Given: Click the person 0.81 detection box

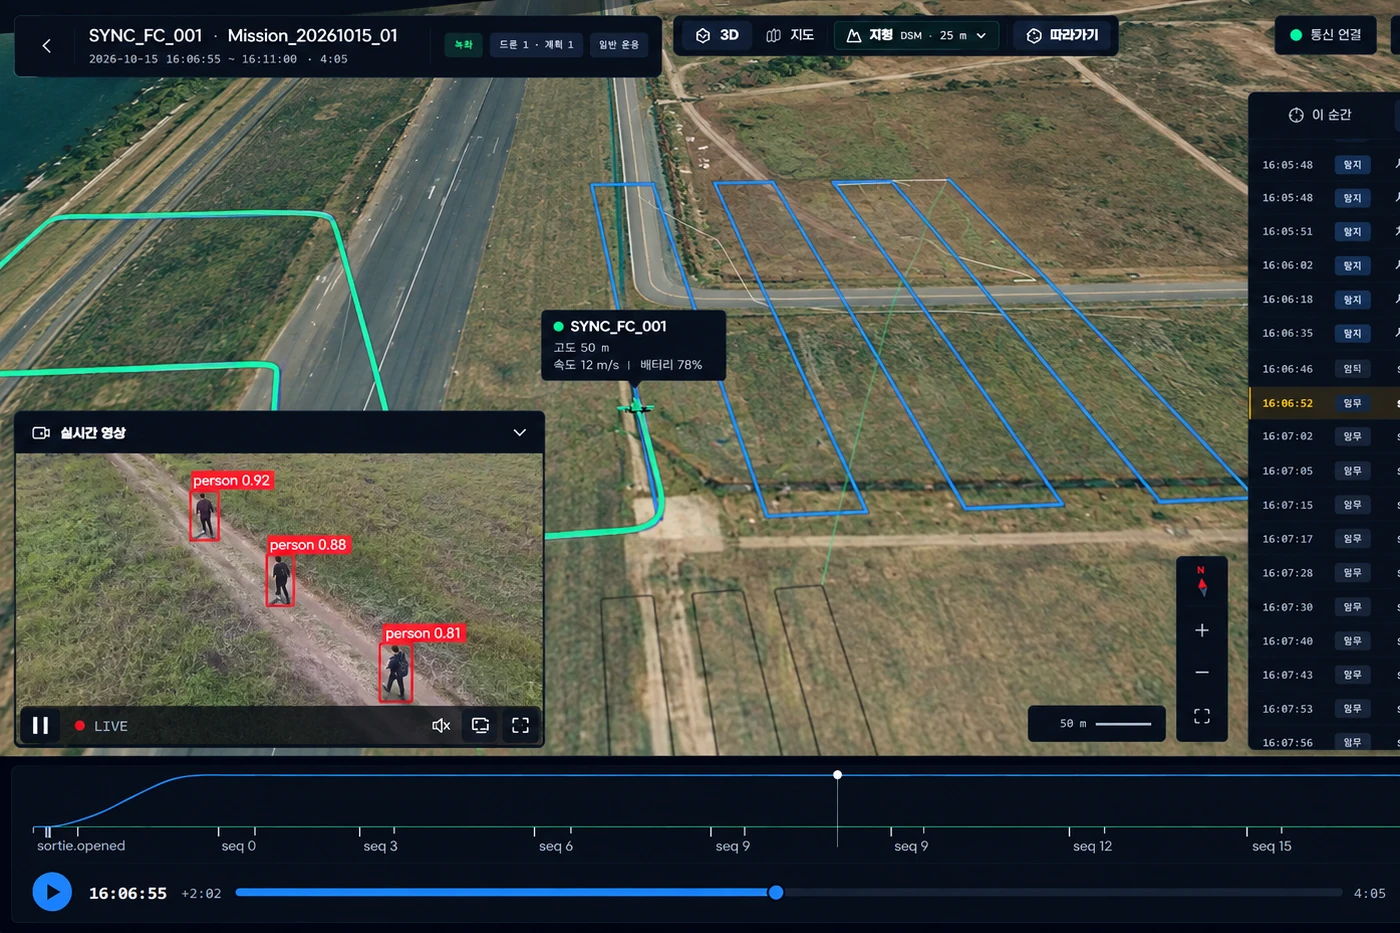Looking at the screenshot, I should pos(396,671).
